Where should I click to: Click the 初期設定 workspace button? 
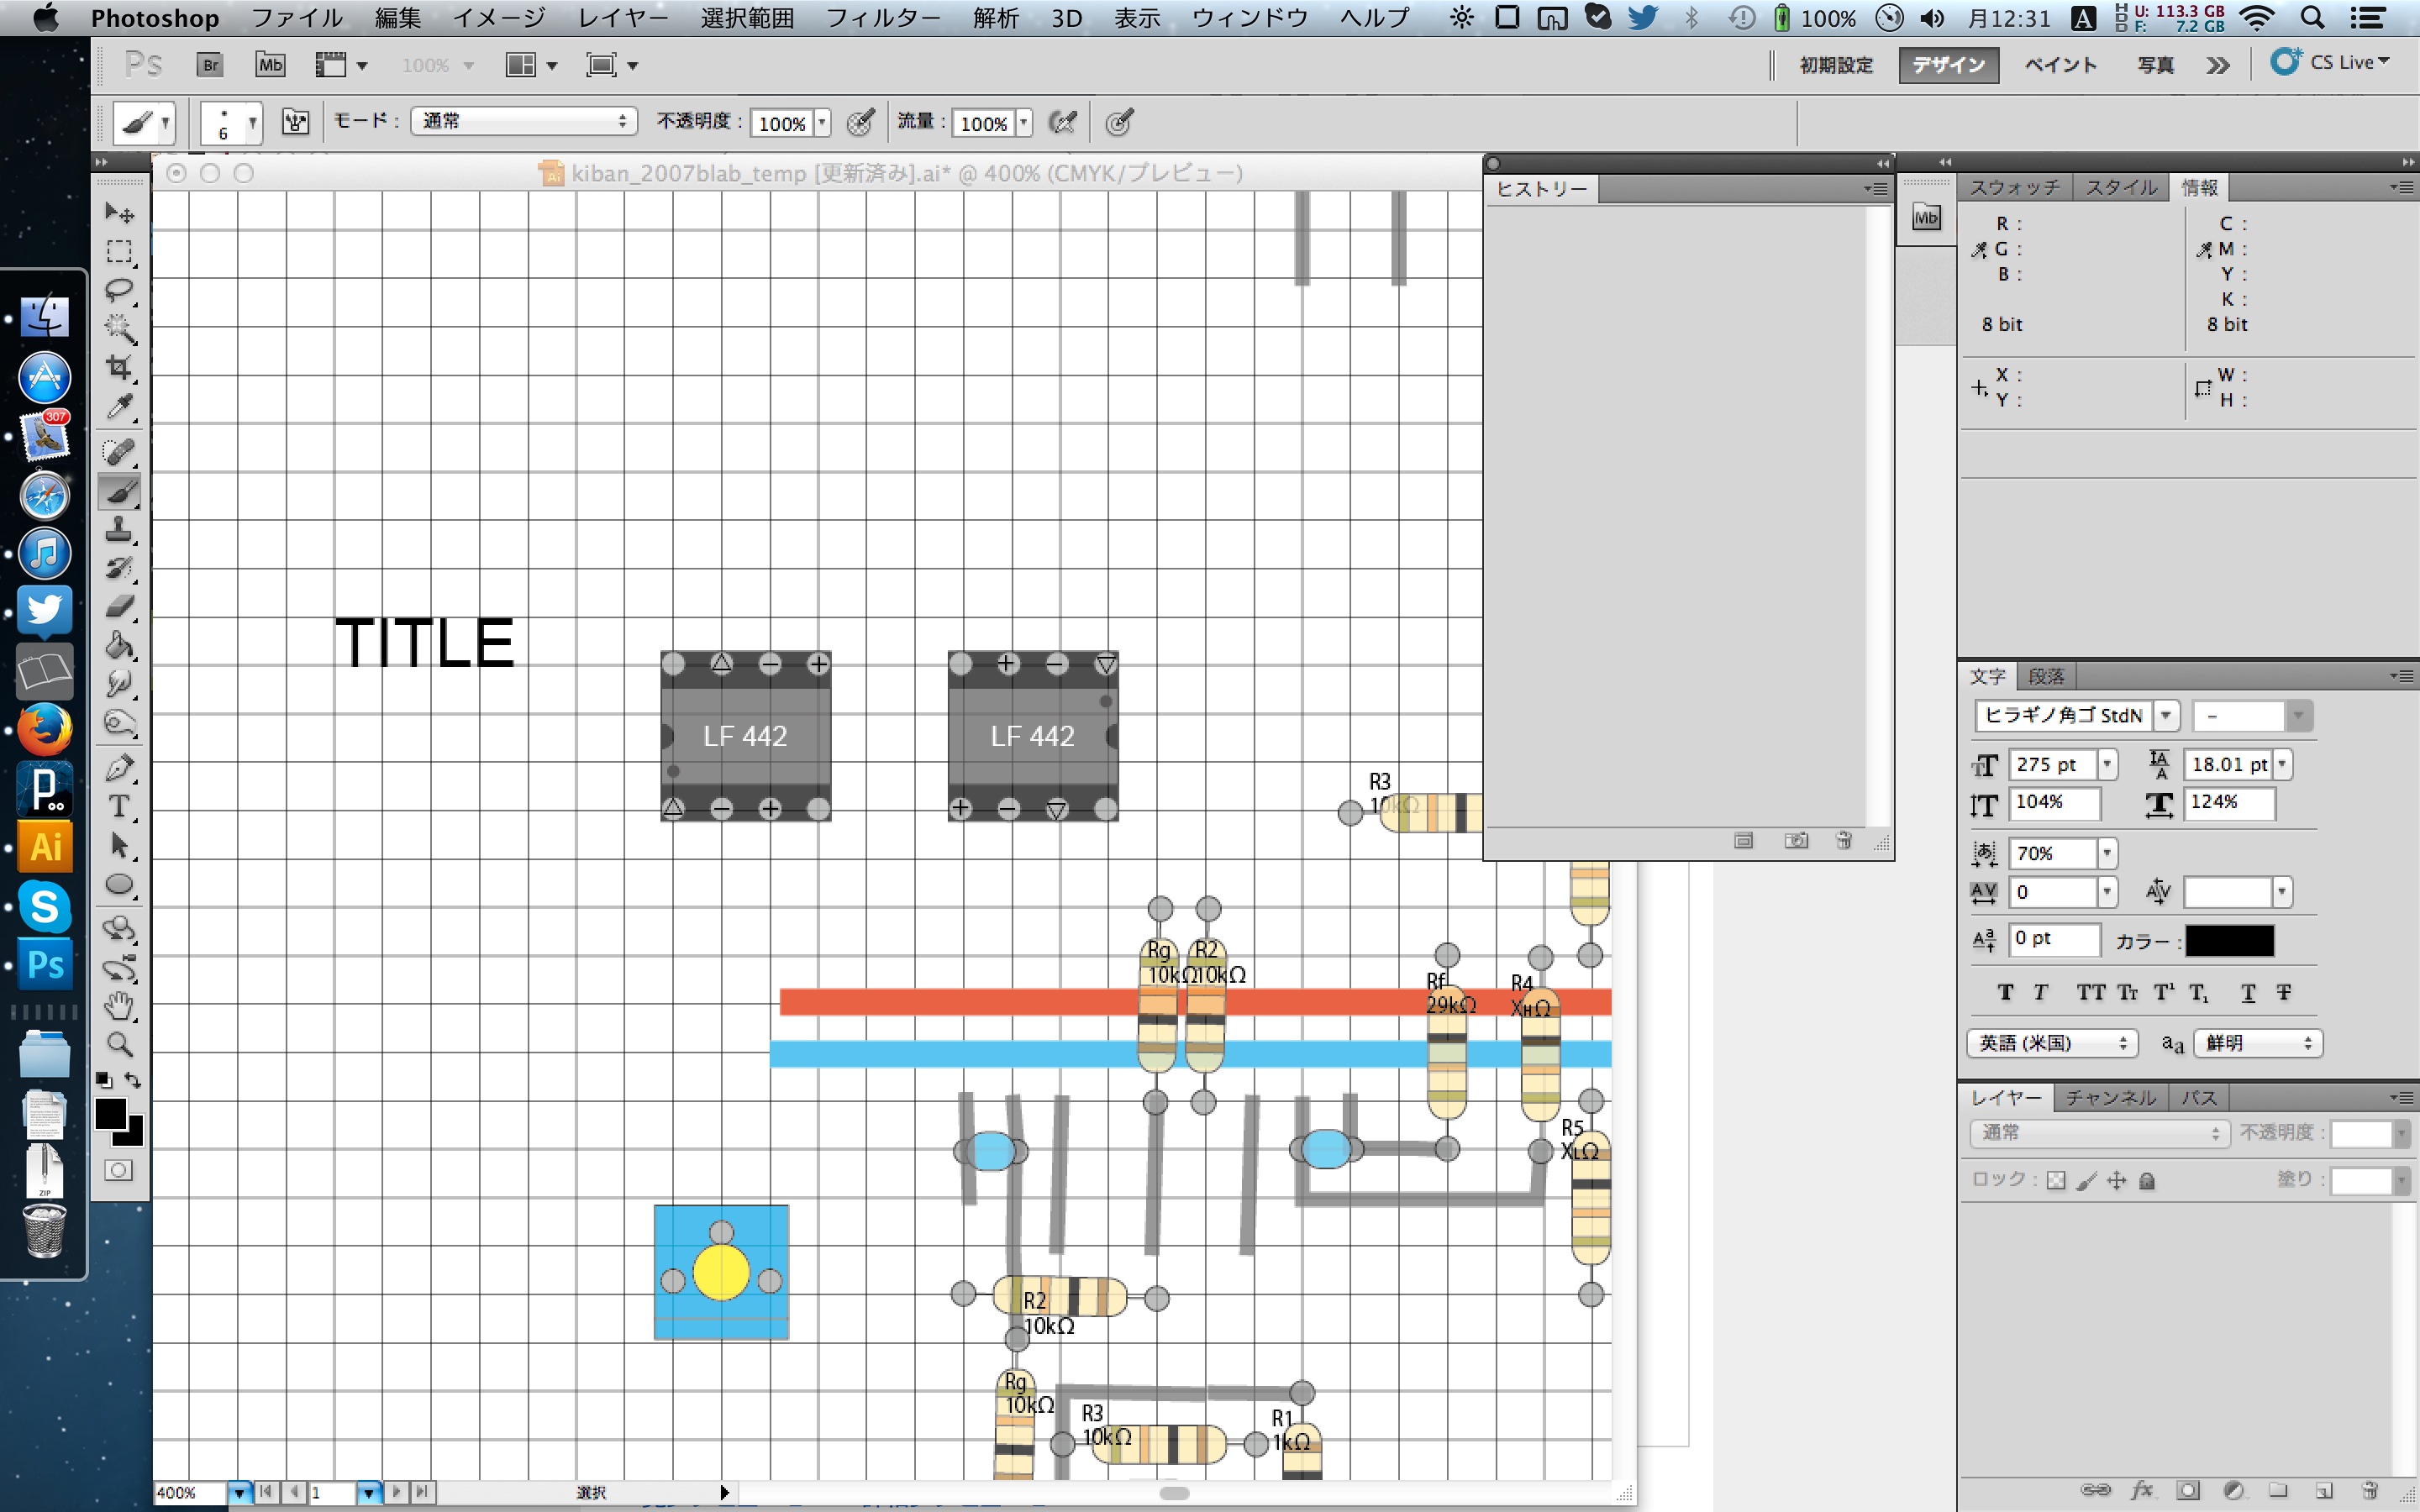pos(1836,65)
